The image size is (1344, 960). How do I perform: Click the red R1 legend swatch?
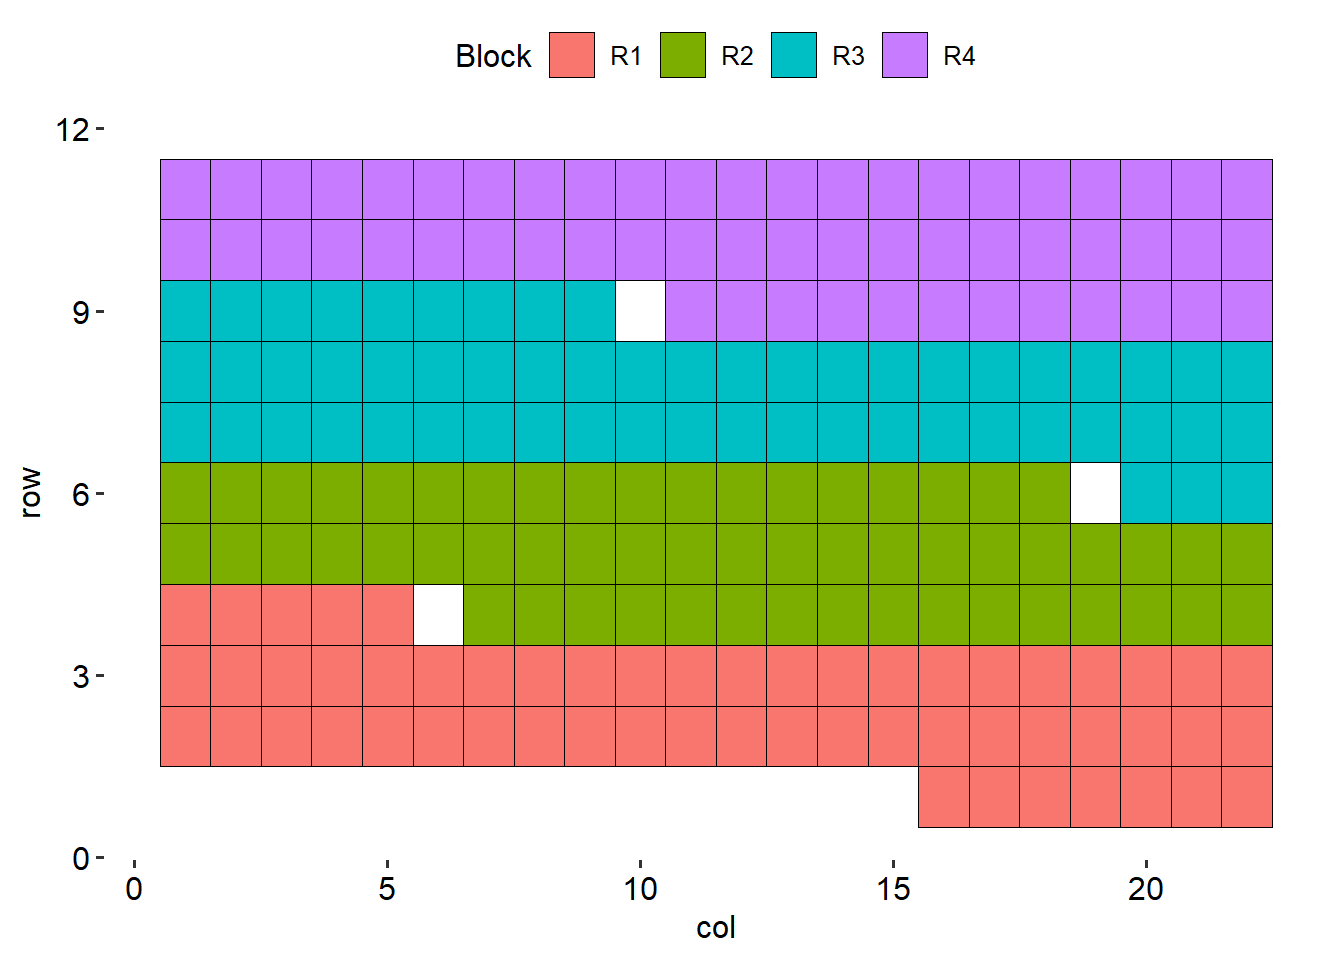[572, 55]
